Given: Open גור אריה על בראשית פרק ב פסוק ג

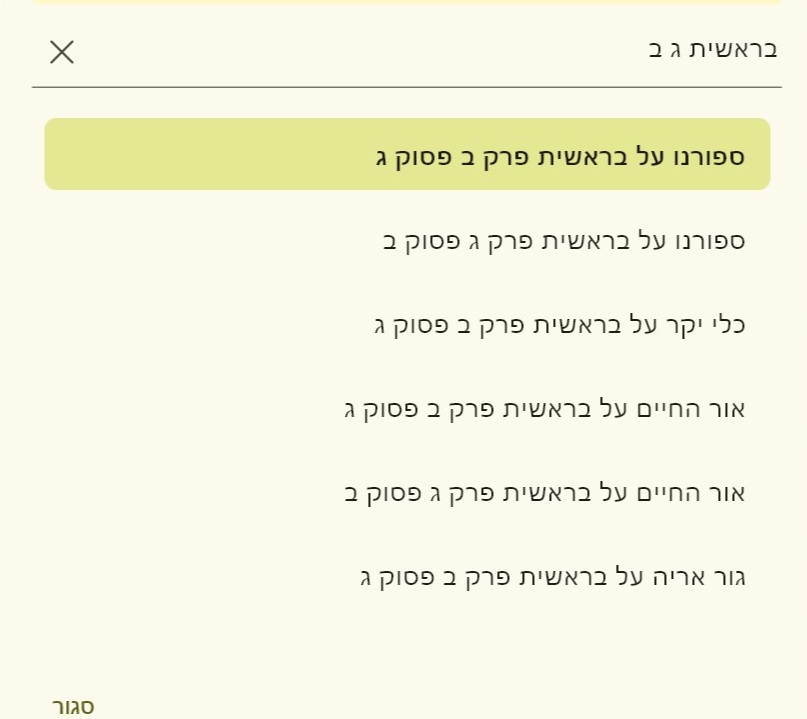Looking at the screenshot, I should pos(552,577).
